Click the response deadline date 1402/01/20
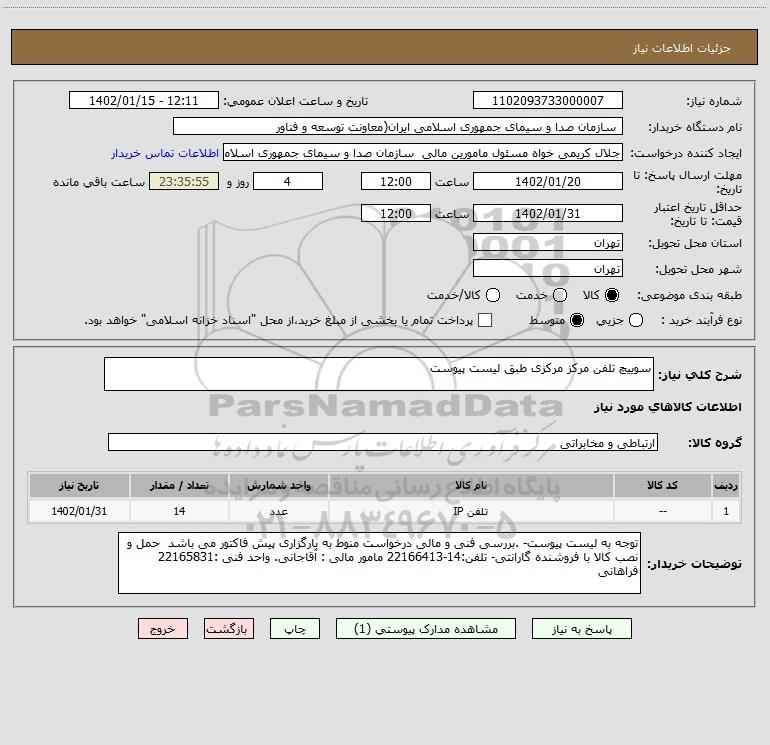The height and width of the screenshot is (745, 770). 548,181
